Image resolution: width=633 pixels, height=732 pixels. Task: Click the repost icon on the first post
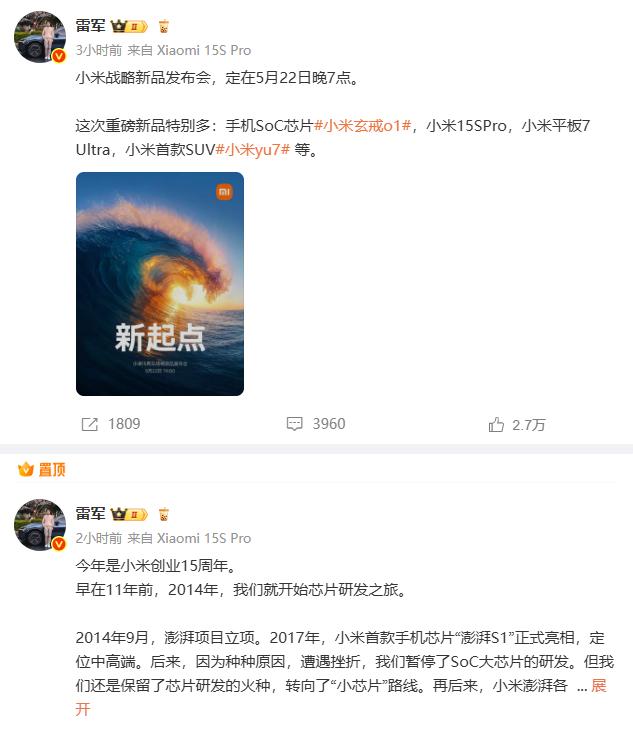tap(90, 424)
